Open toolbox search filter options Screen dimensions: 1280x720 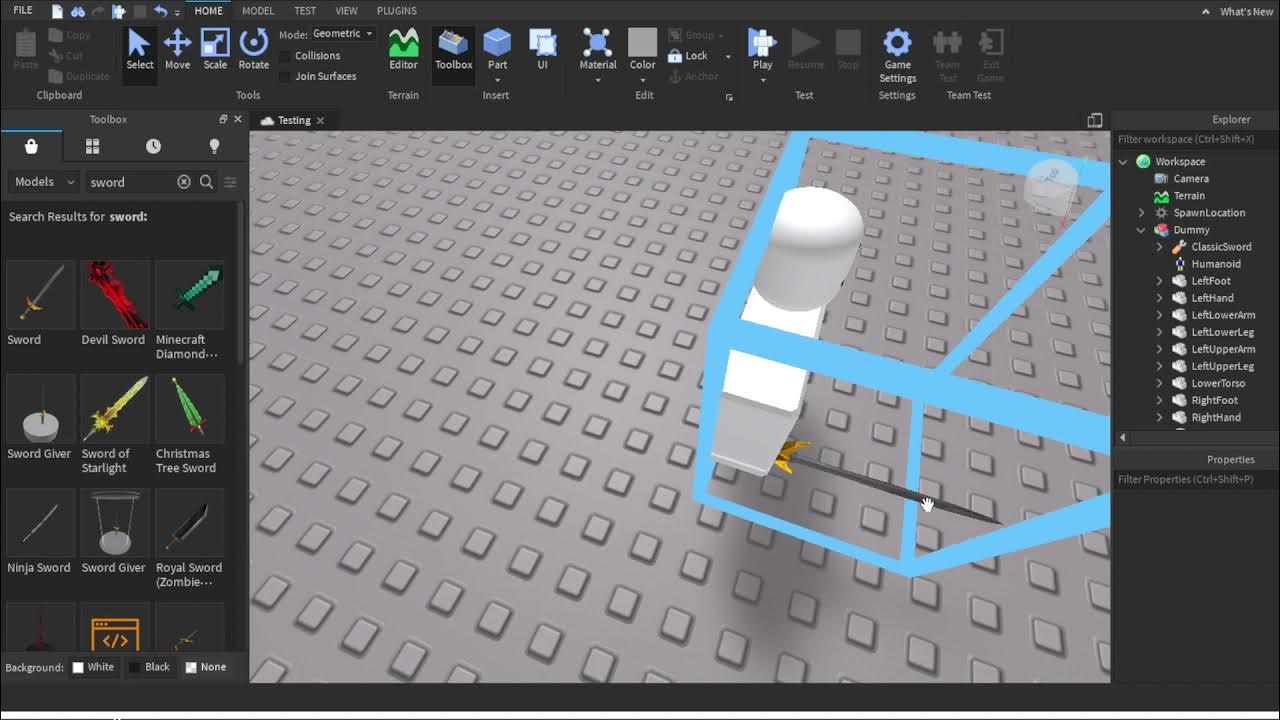[x=230, y=182]
